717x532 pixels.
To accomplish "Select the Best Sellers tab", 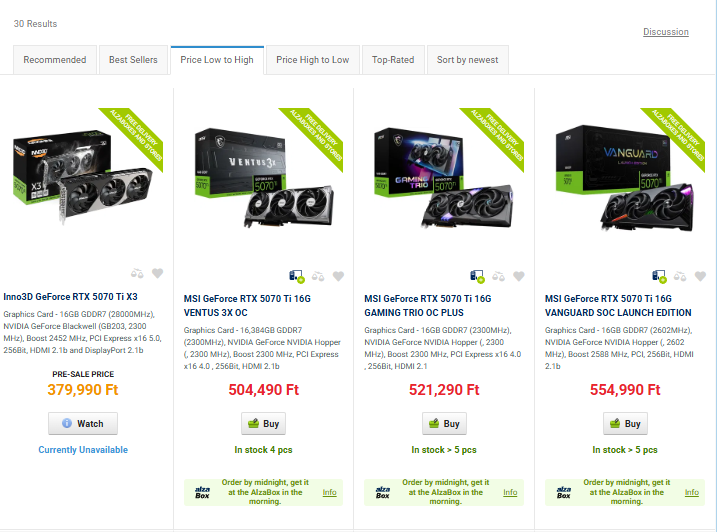I will tap(133, 60).
